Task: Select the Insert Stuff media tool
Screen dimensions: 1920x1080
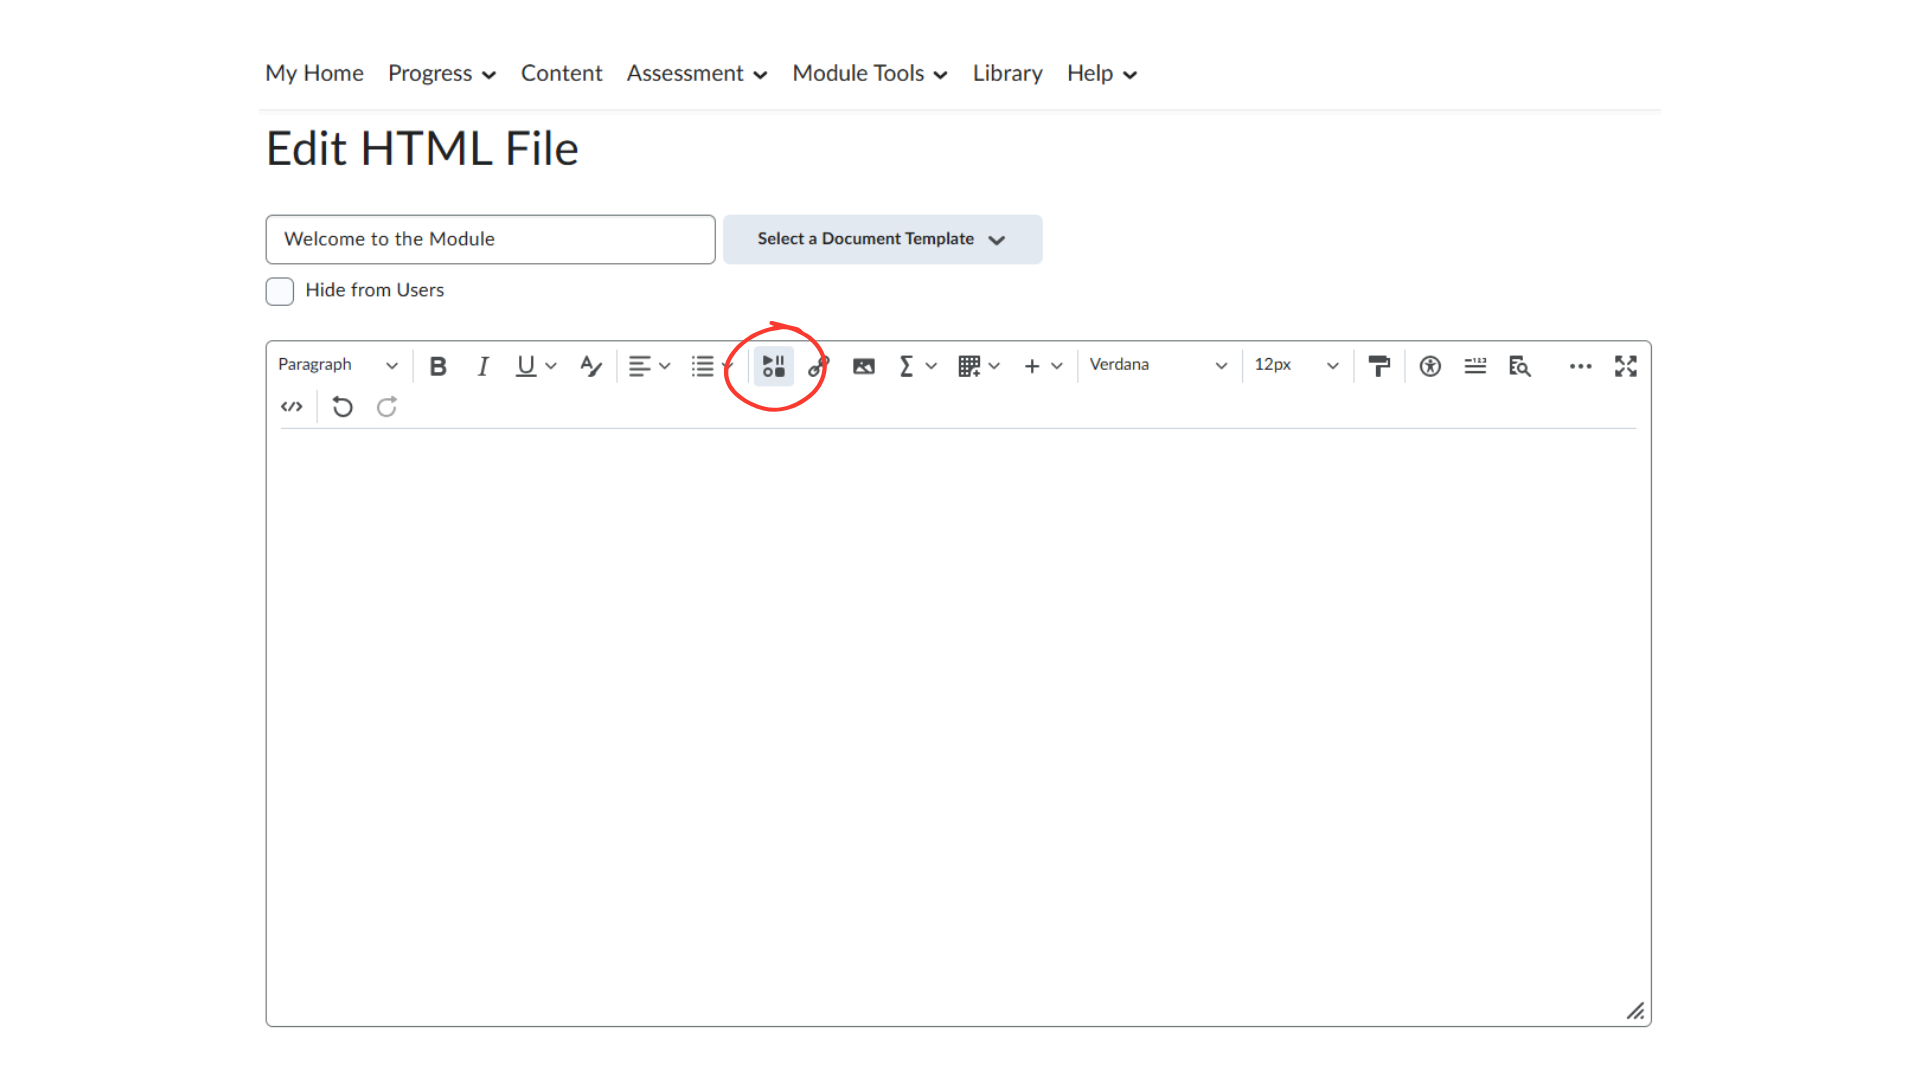Action: coord(772,366)
